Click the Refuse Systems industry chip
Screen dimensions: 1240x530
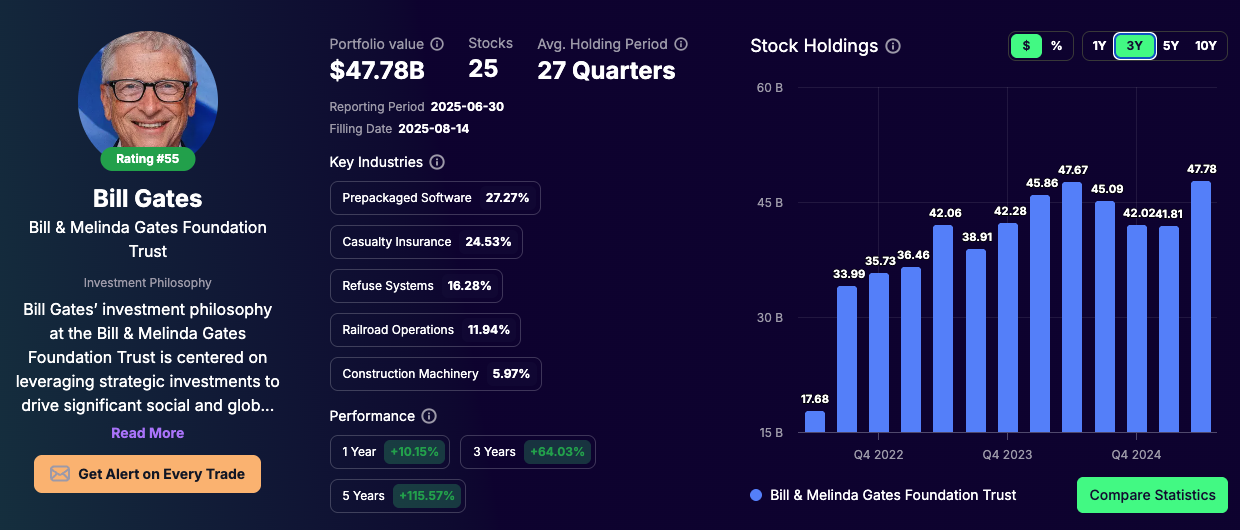pos(416,286)
